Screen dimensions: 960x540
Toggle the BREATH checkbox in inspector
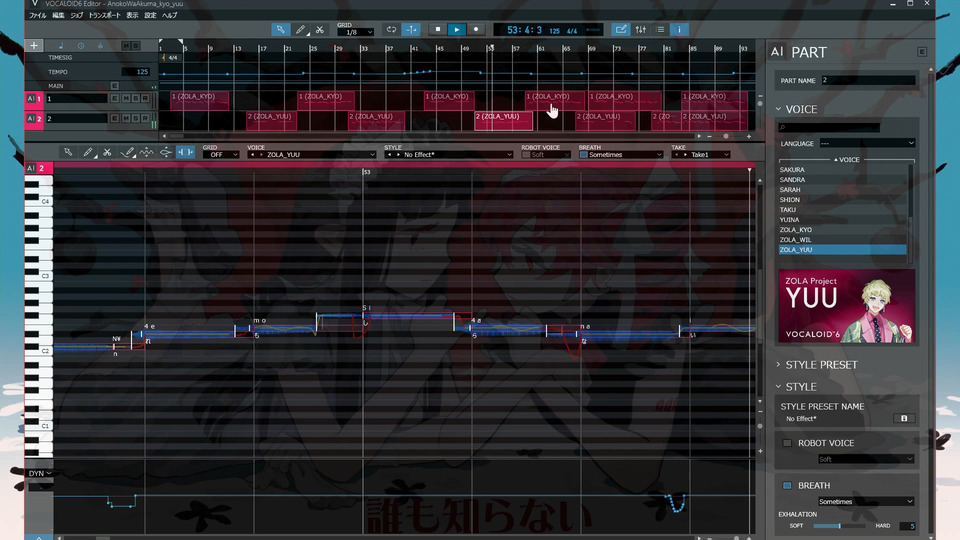point(787,486)
